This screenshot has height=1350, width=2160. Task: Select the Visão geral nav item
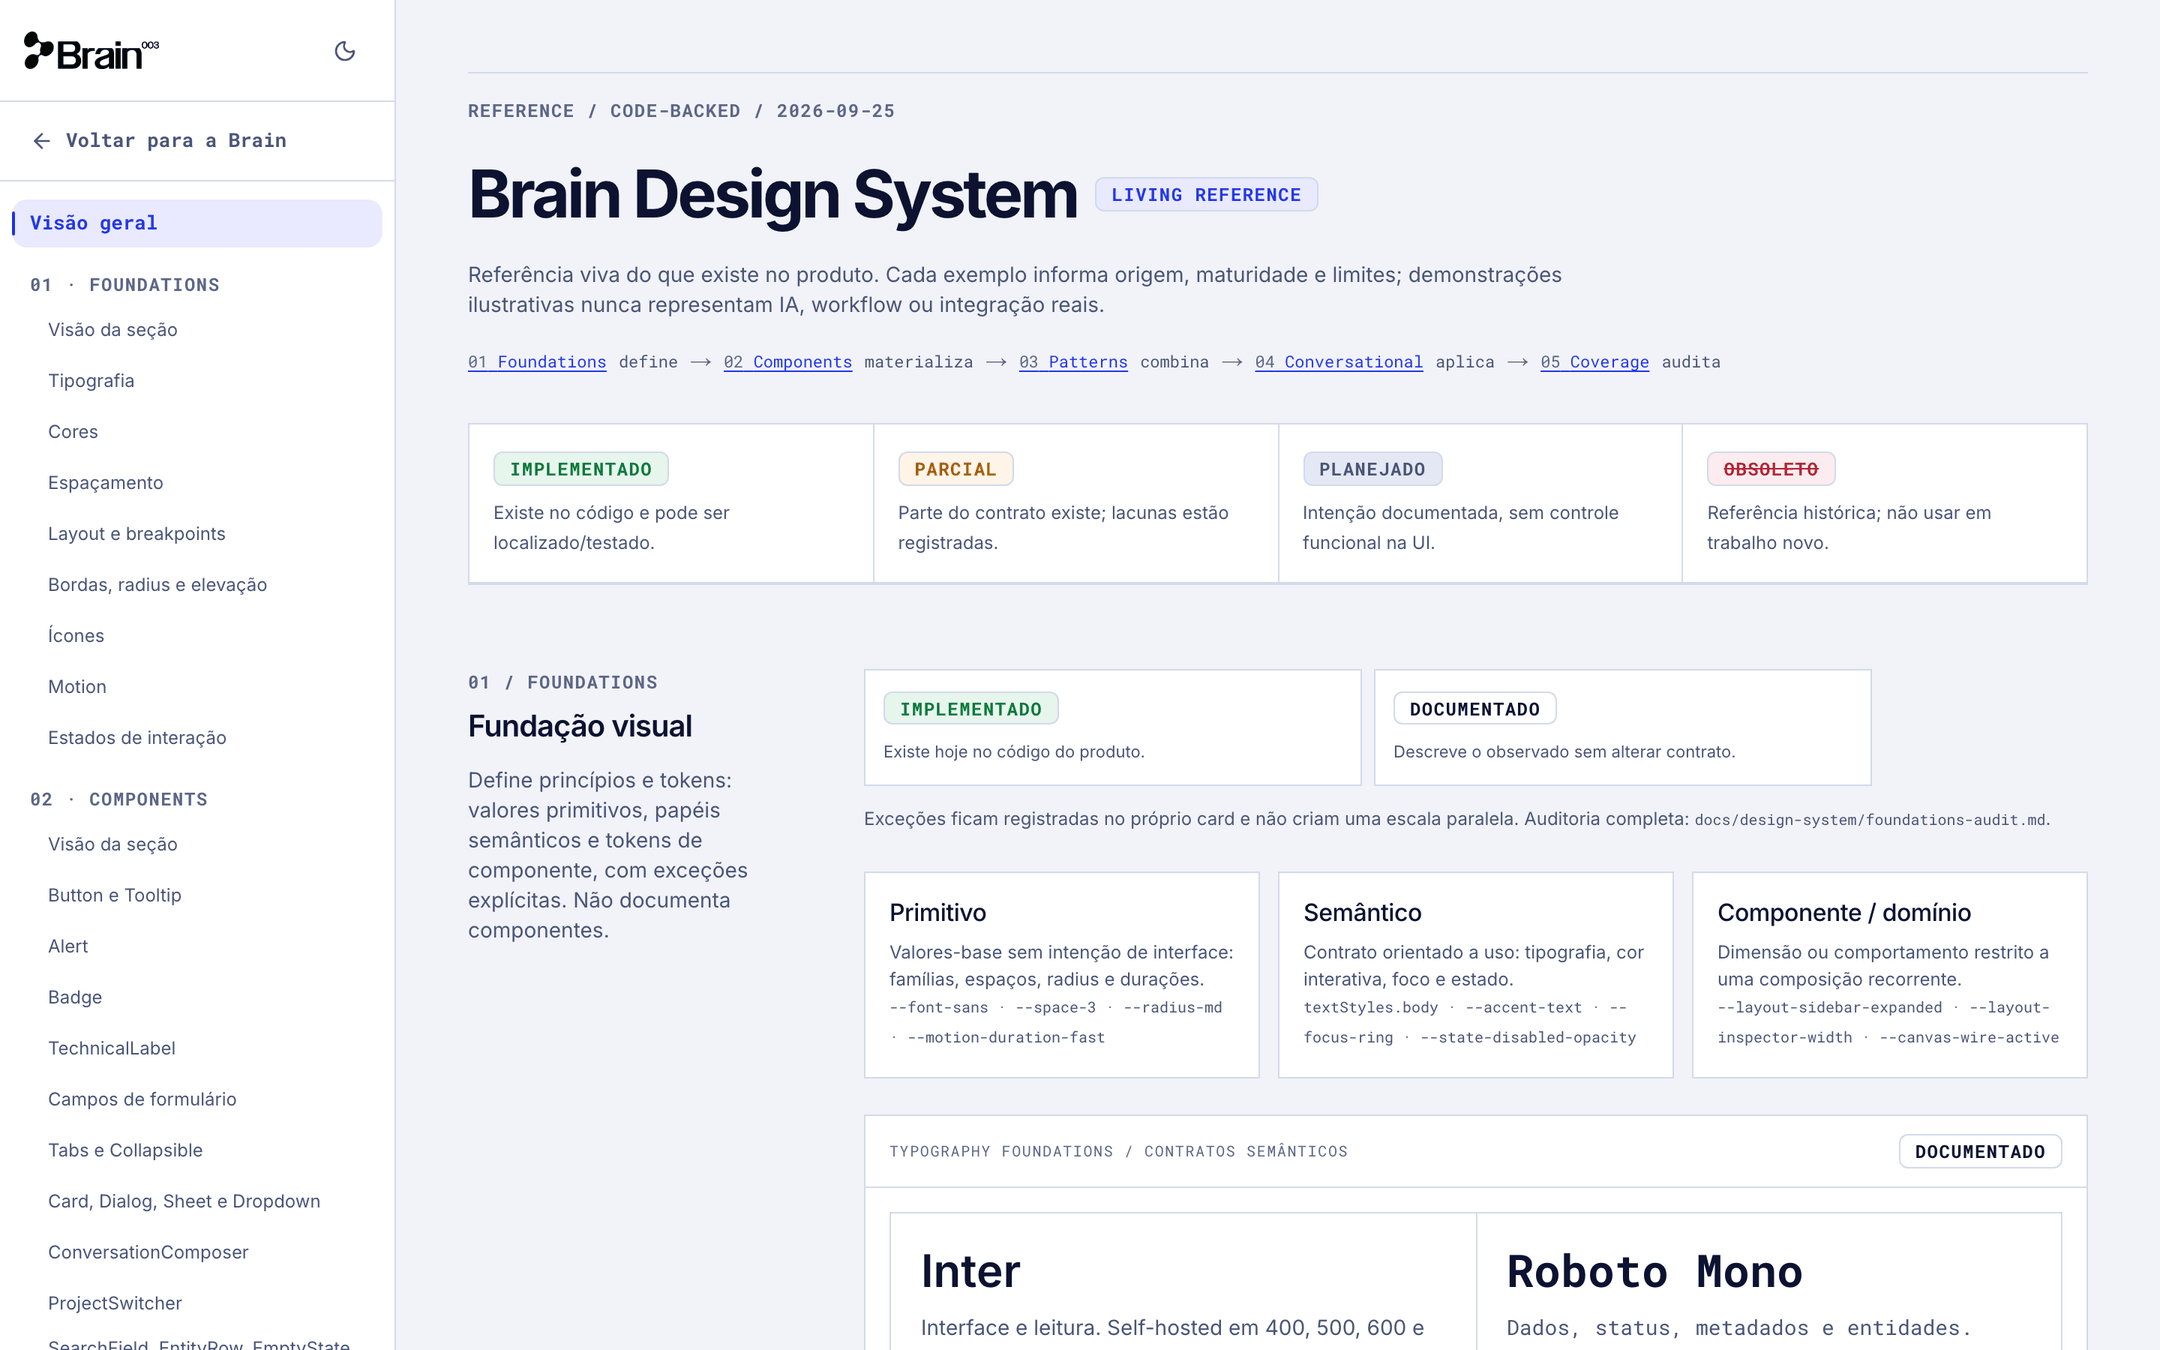pyautogui.click(x=197, y=223)
